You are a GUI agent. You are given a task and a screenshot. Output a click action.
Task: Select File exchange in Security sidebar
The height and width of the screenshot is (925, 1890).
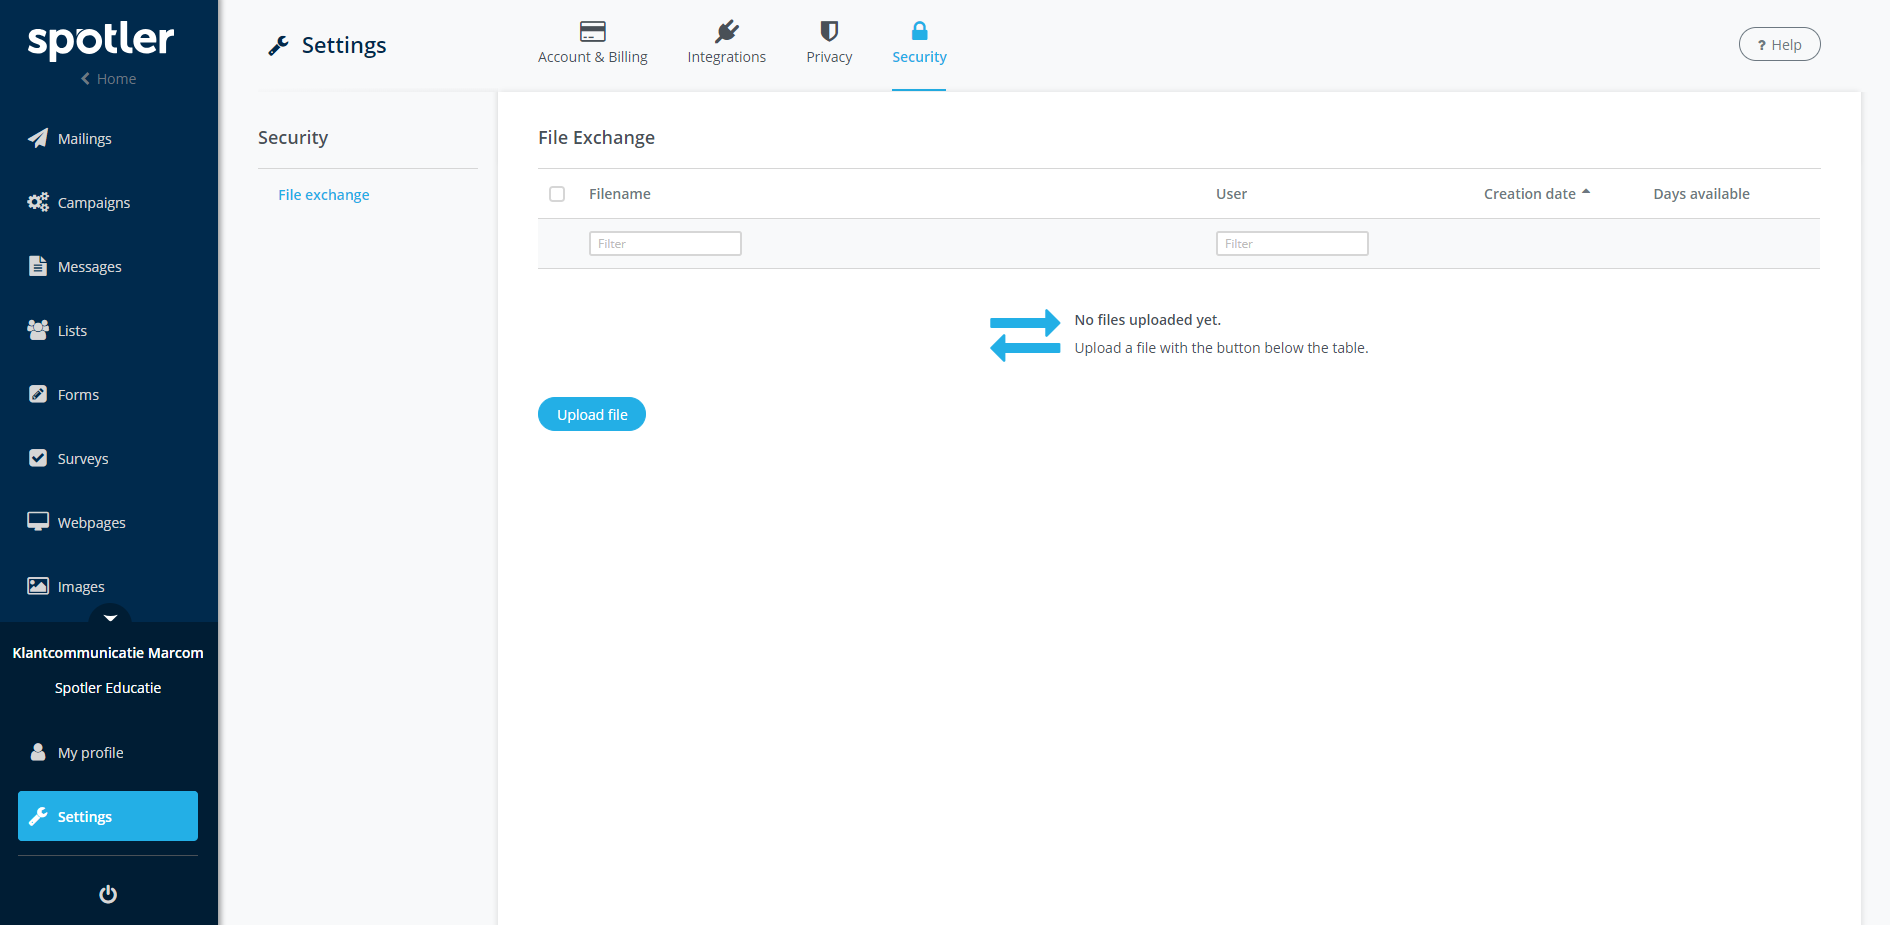[x=323, y=195]
